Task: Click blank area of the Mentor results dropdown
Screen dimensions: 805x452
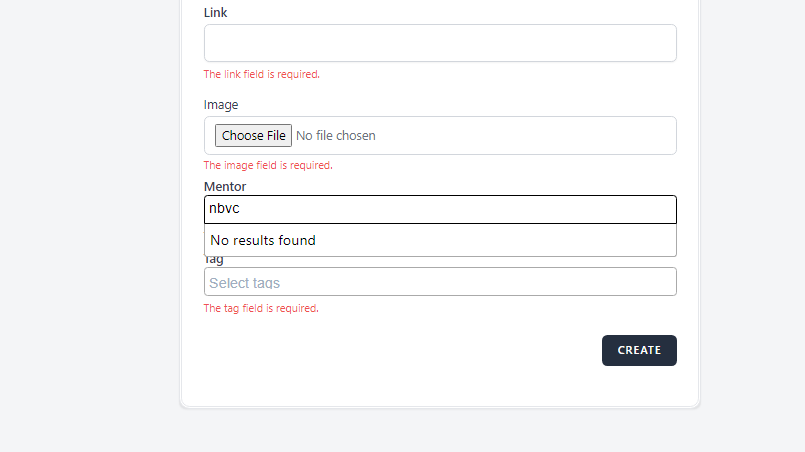Action: click(x=500, y=240)
